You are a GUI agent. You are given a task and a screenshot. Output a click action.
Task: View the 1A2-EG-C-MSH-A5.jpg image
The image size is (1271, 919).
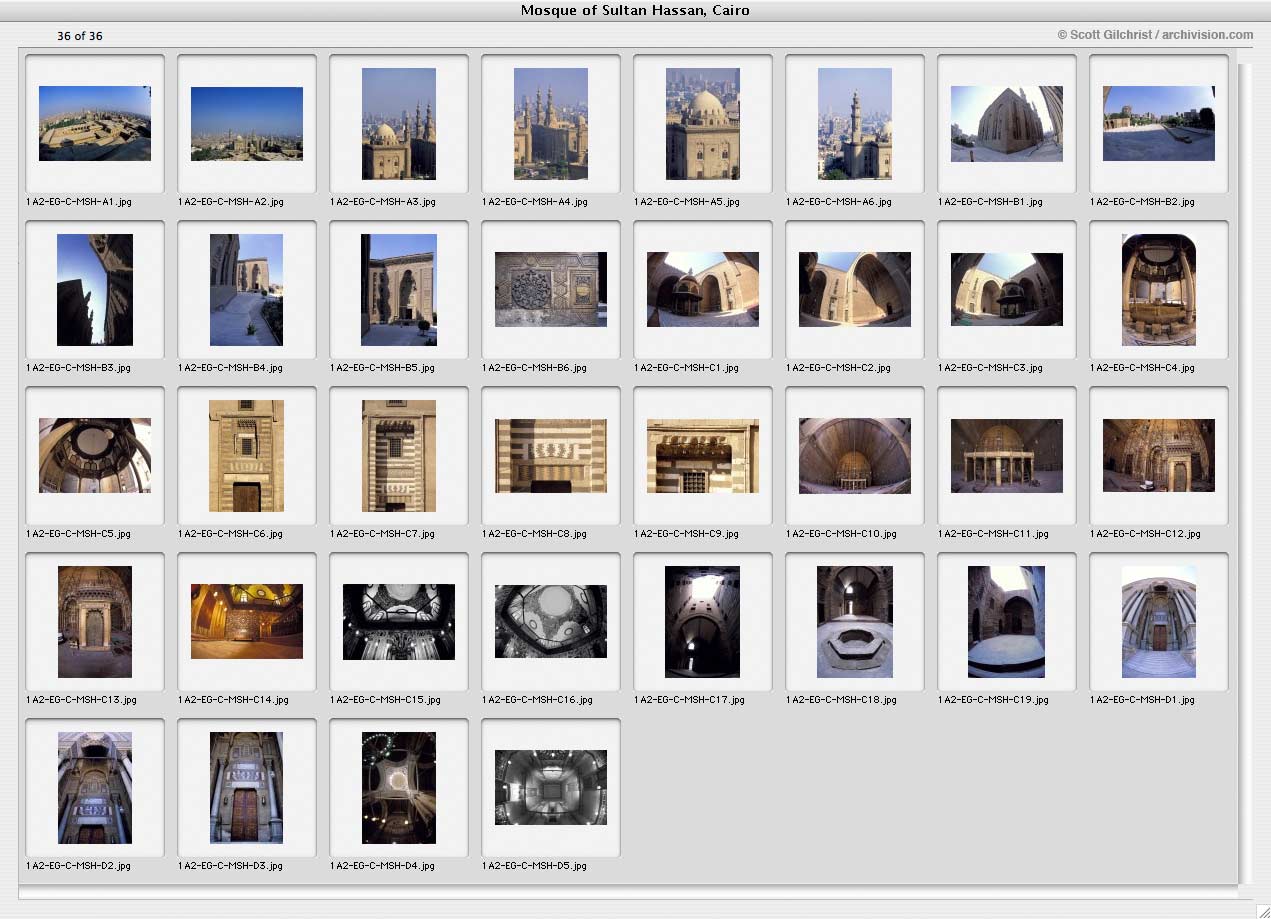coord(703,124)
